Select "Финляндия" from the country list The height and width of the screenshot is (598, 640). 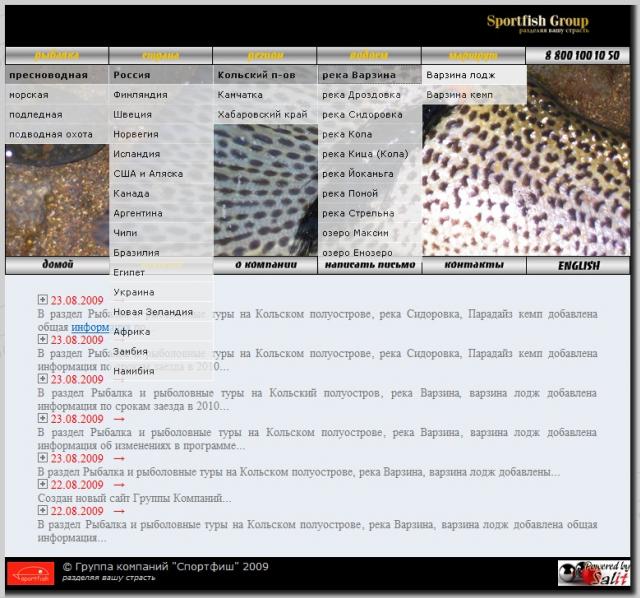(x=140, y=95)
